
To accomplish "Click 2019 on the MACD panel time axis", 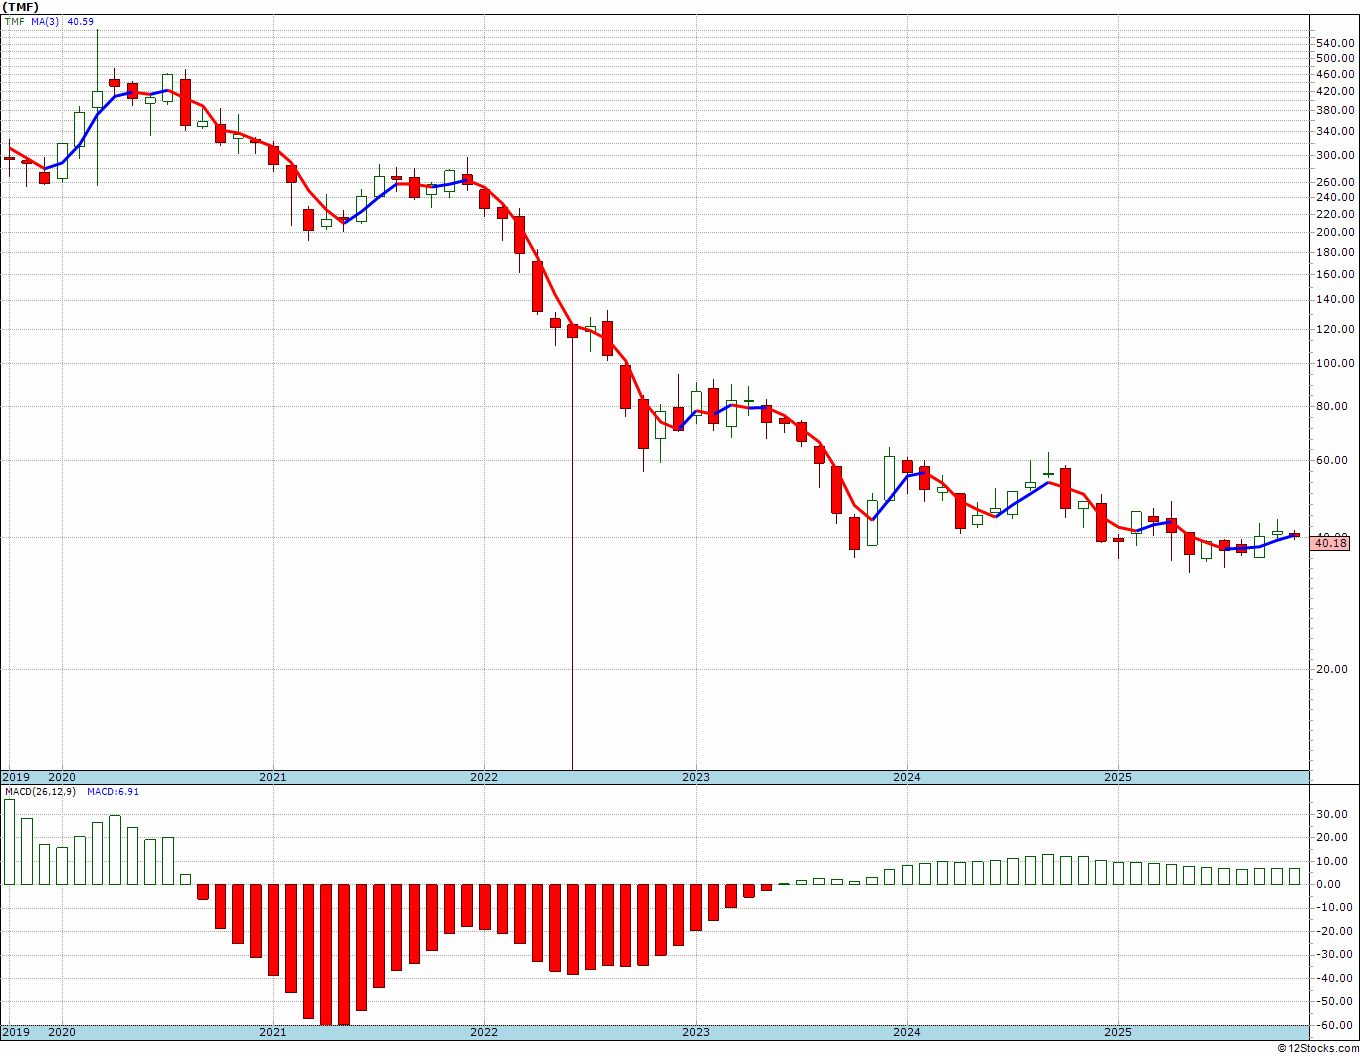I will [x=15, y=1032].
